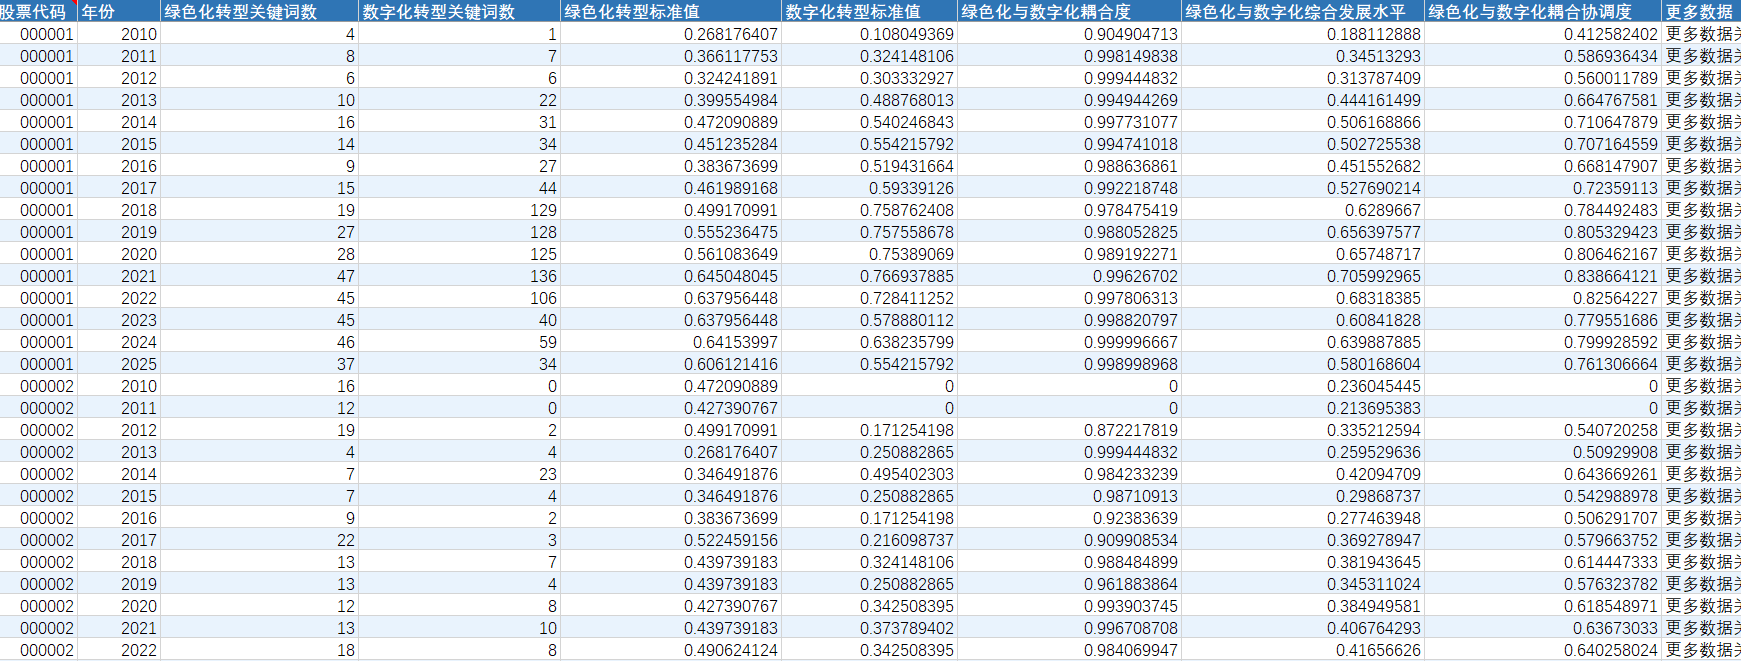Select the cell containing 0.324241891
Image resolution: width=1741 pixels, height=661 pixels.
[x=670, y=78]
